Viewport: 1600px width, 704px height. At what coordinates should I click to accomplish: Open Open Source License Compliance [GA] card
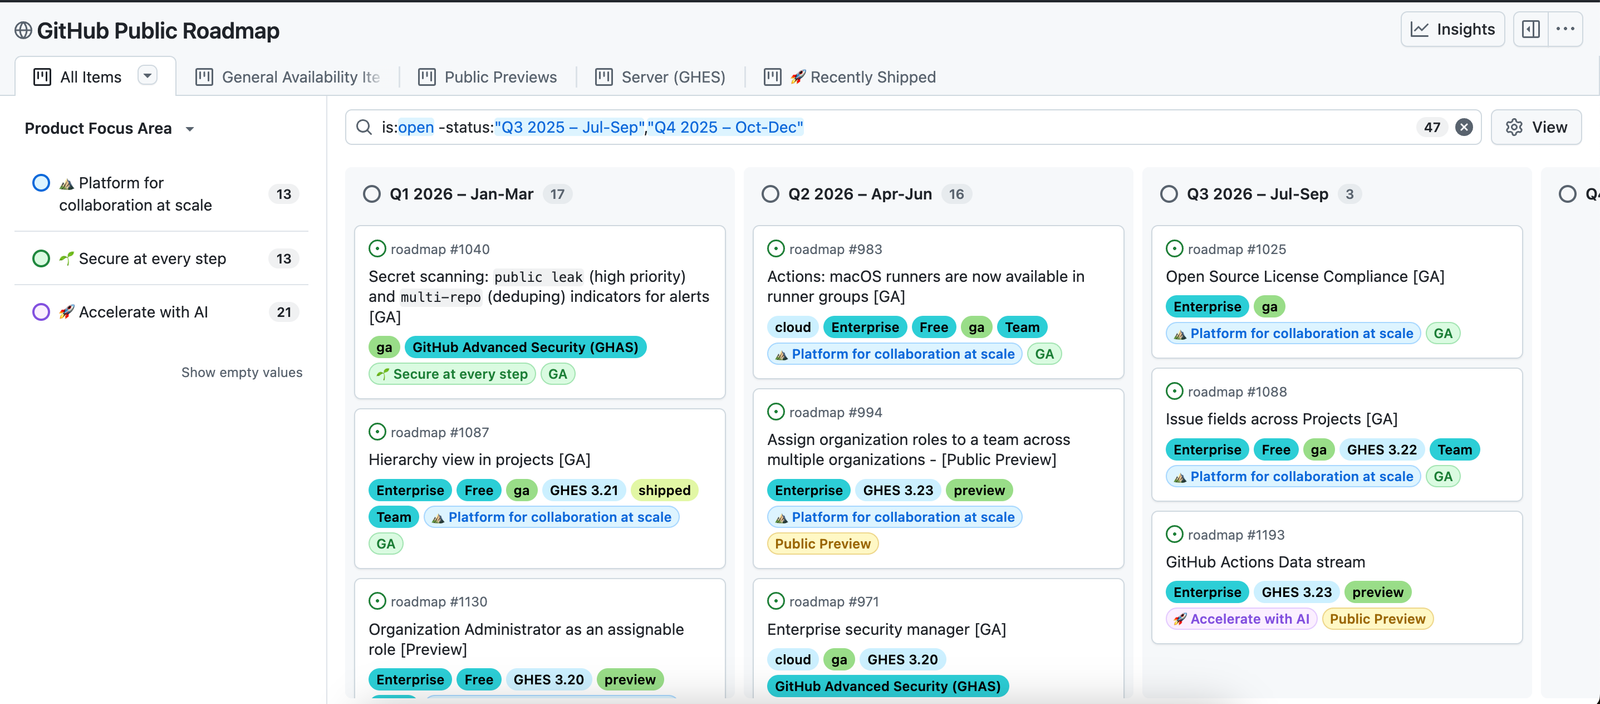coord(1305,277)
